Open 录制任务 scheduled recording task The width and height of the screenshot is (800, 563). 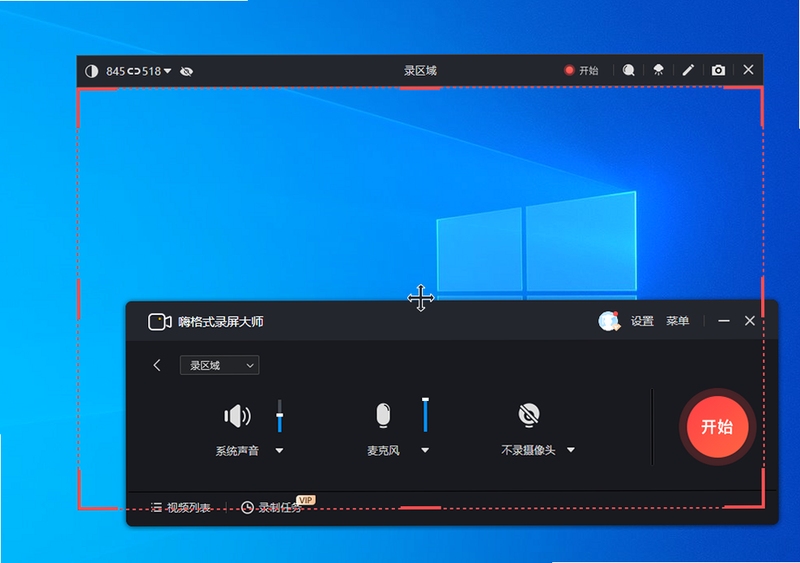tap(271, 507)
